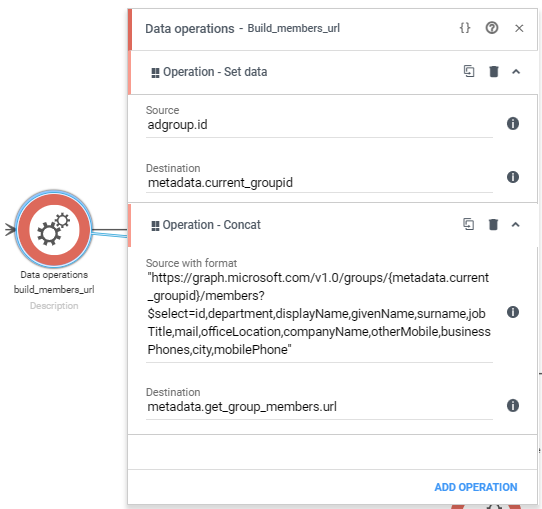Screen dimensions: 542x509
Task: Close the Data operations panel
Action: 519,28
